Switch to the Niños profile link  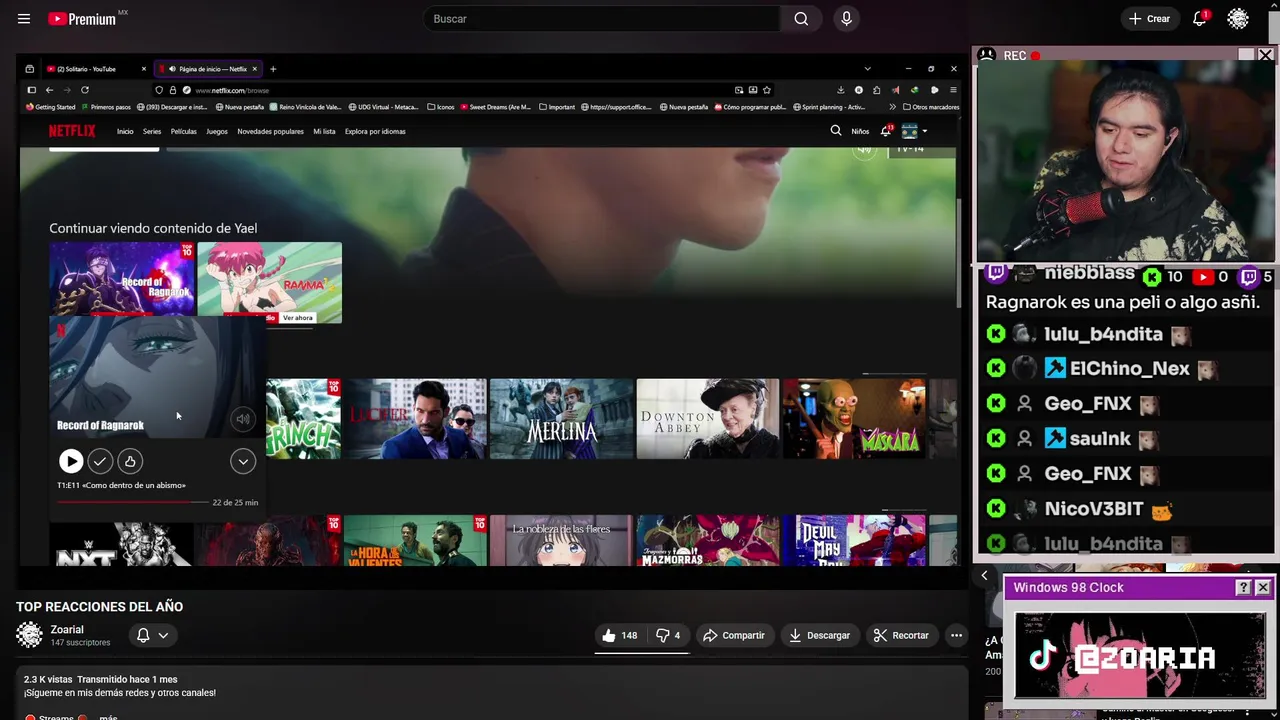860,131
